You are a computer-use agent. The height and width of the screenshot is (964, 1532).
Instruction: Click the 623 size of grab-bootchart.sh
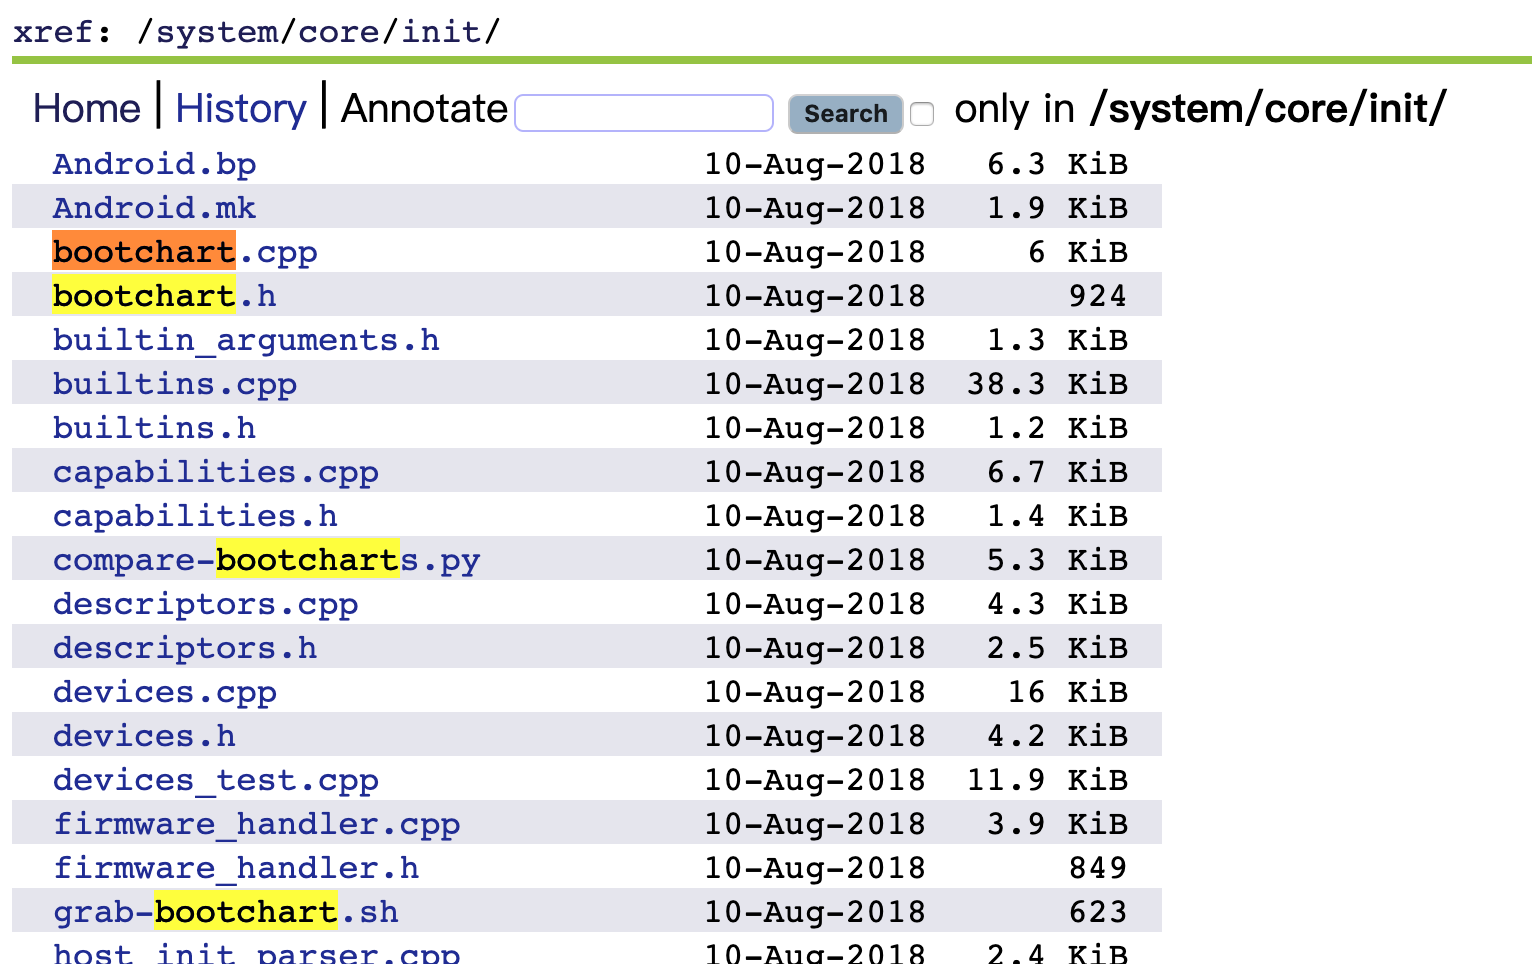[x=1098, y=912]
